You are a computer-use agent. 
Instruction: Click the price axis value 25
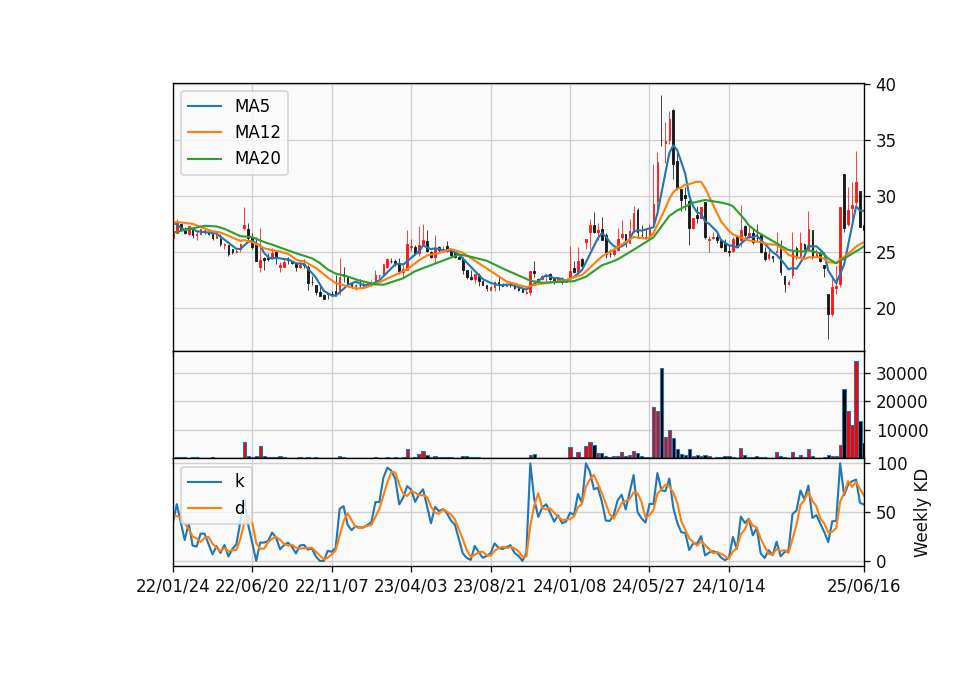tap(885, 253)
